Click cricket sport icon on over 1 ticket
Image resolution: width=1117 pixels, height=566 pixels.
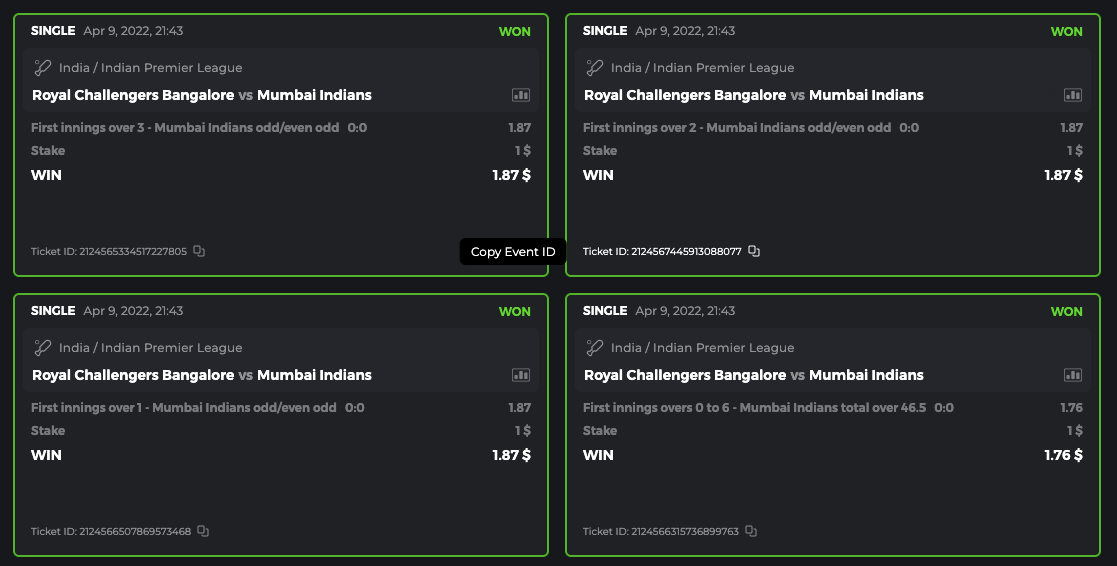pos(42,348)
